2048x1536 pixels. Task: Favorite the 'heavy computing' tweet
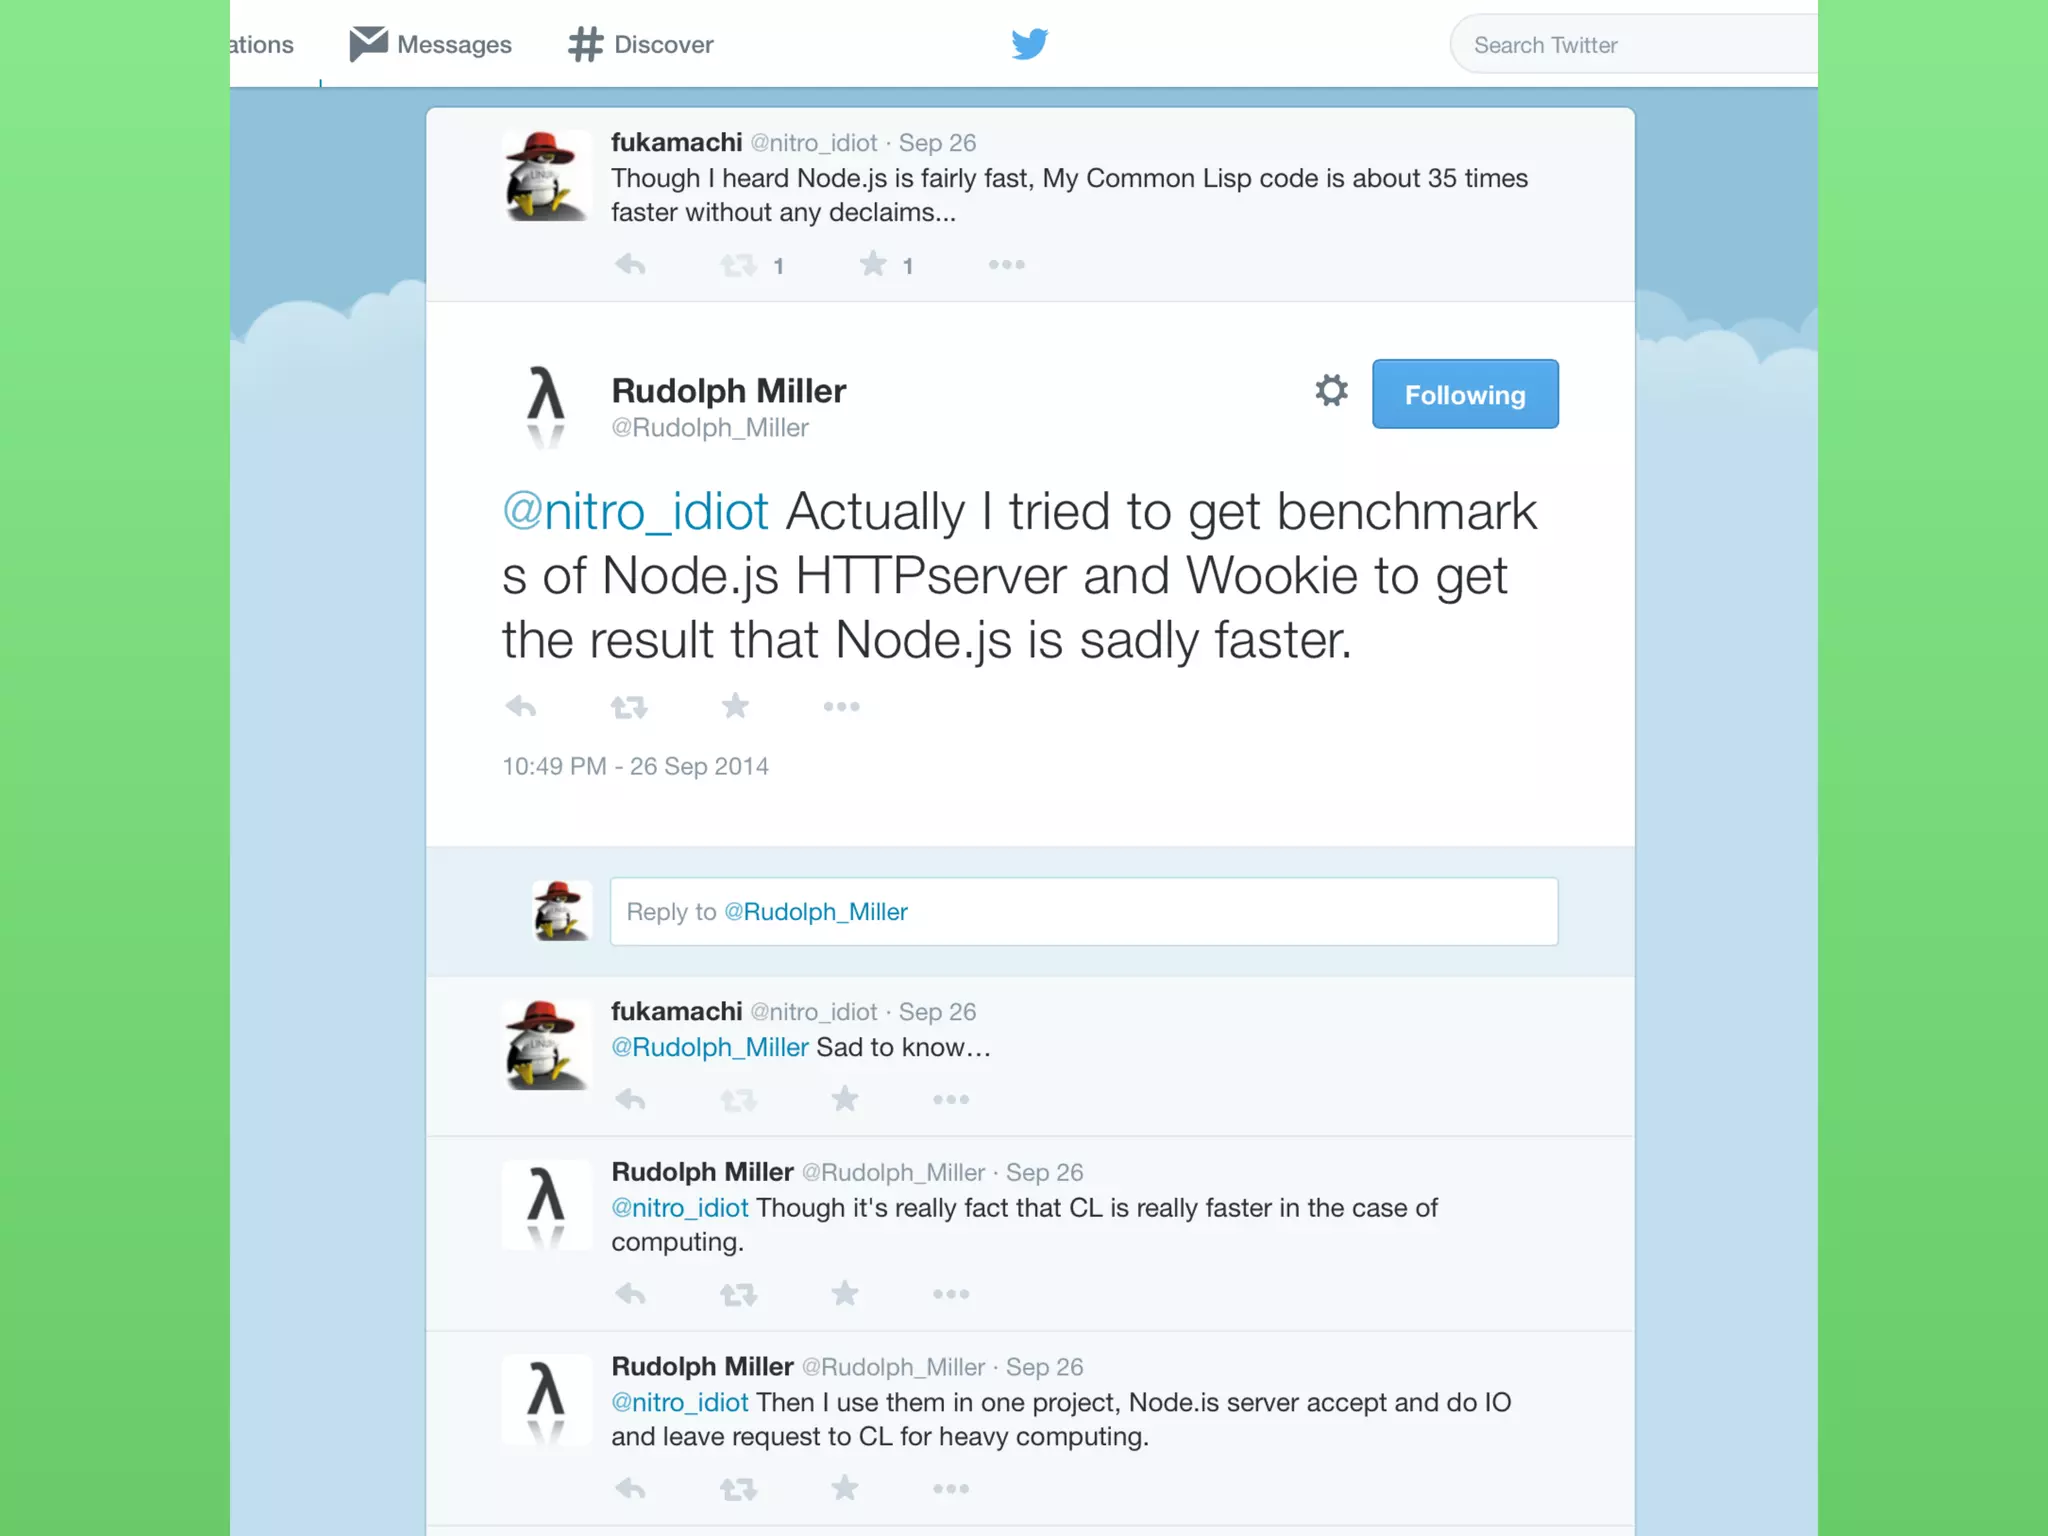(x=845, y=1488)
